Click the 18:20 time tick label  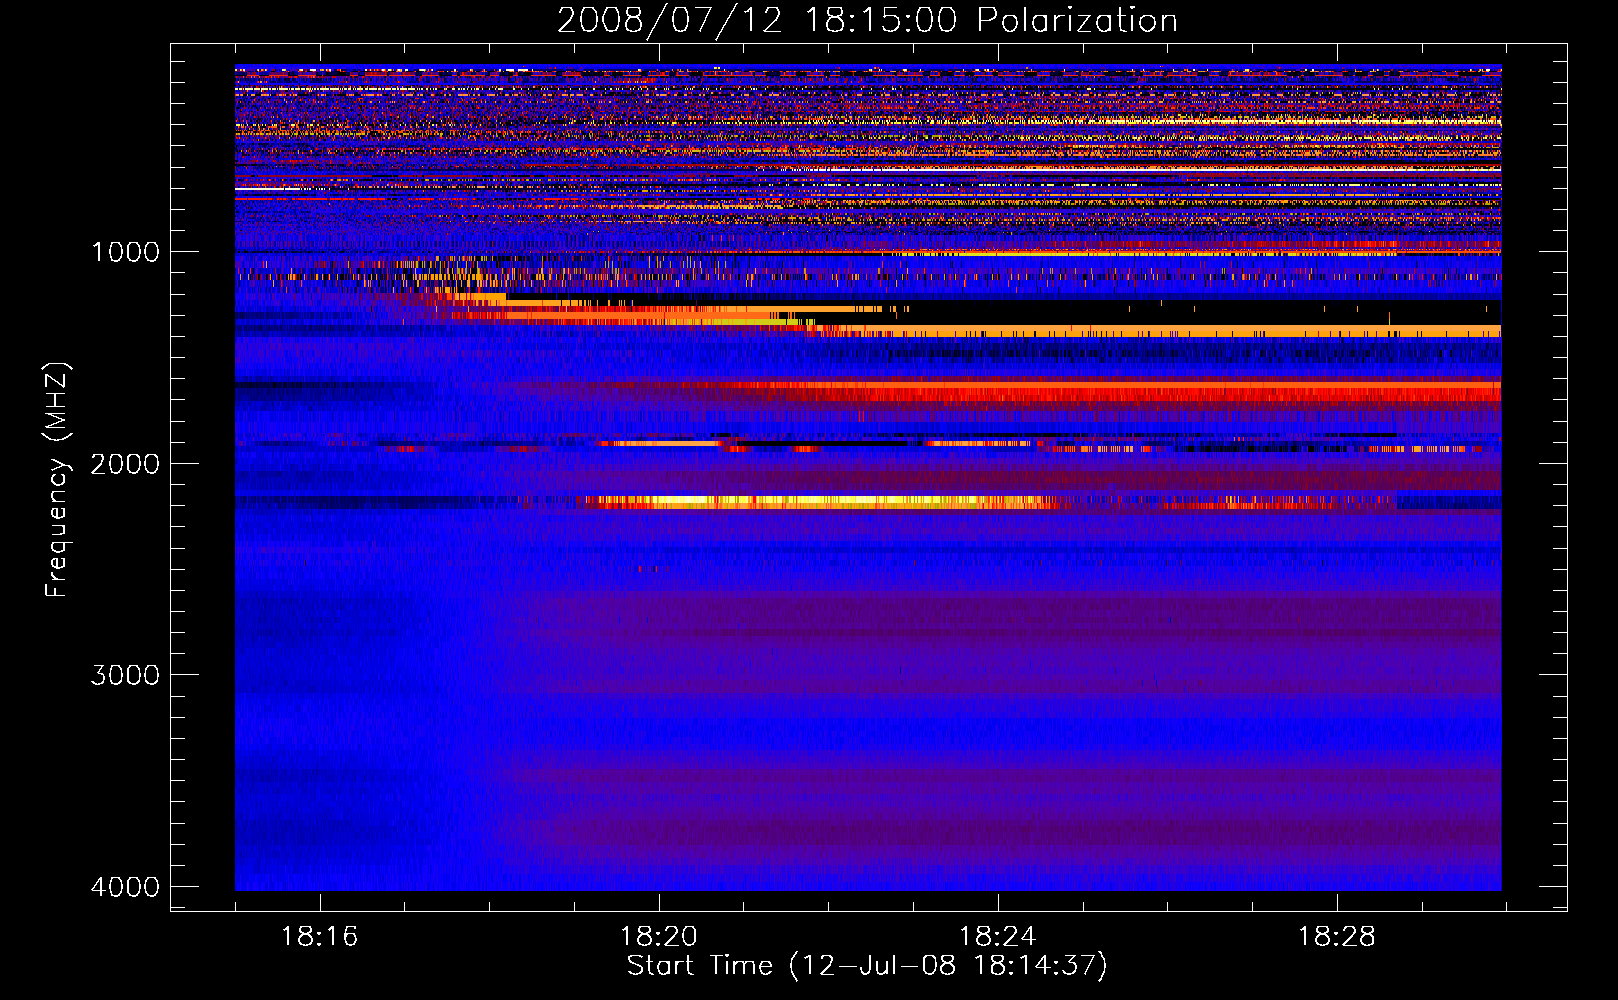[658, 937]
